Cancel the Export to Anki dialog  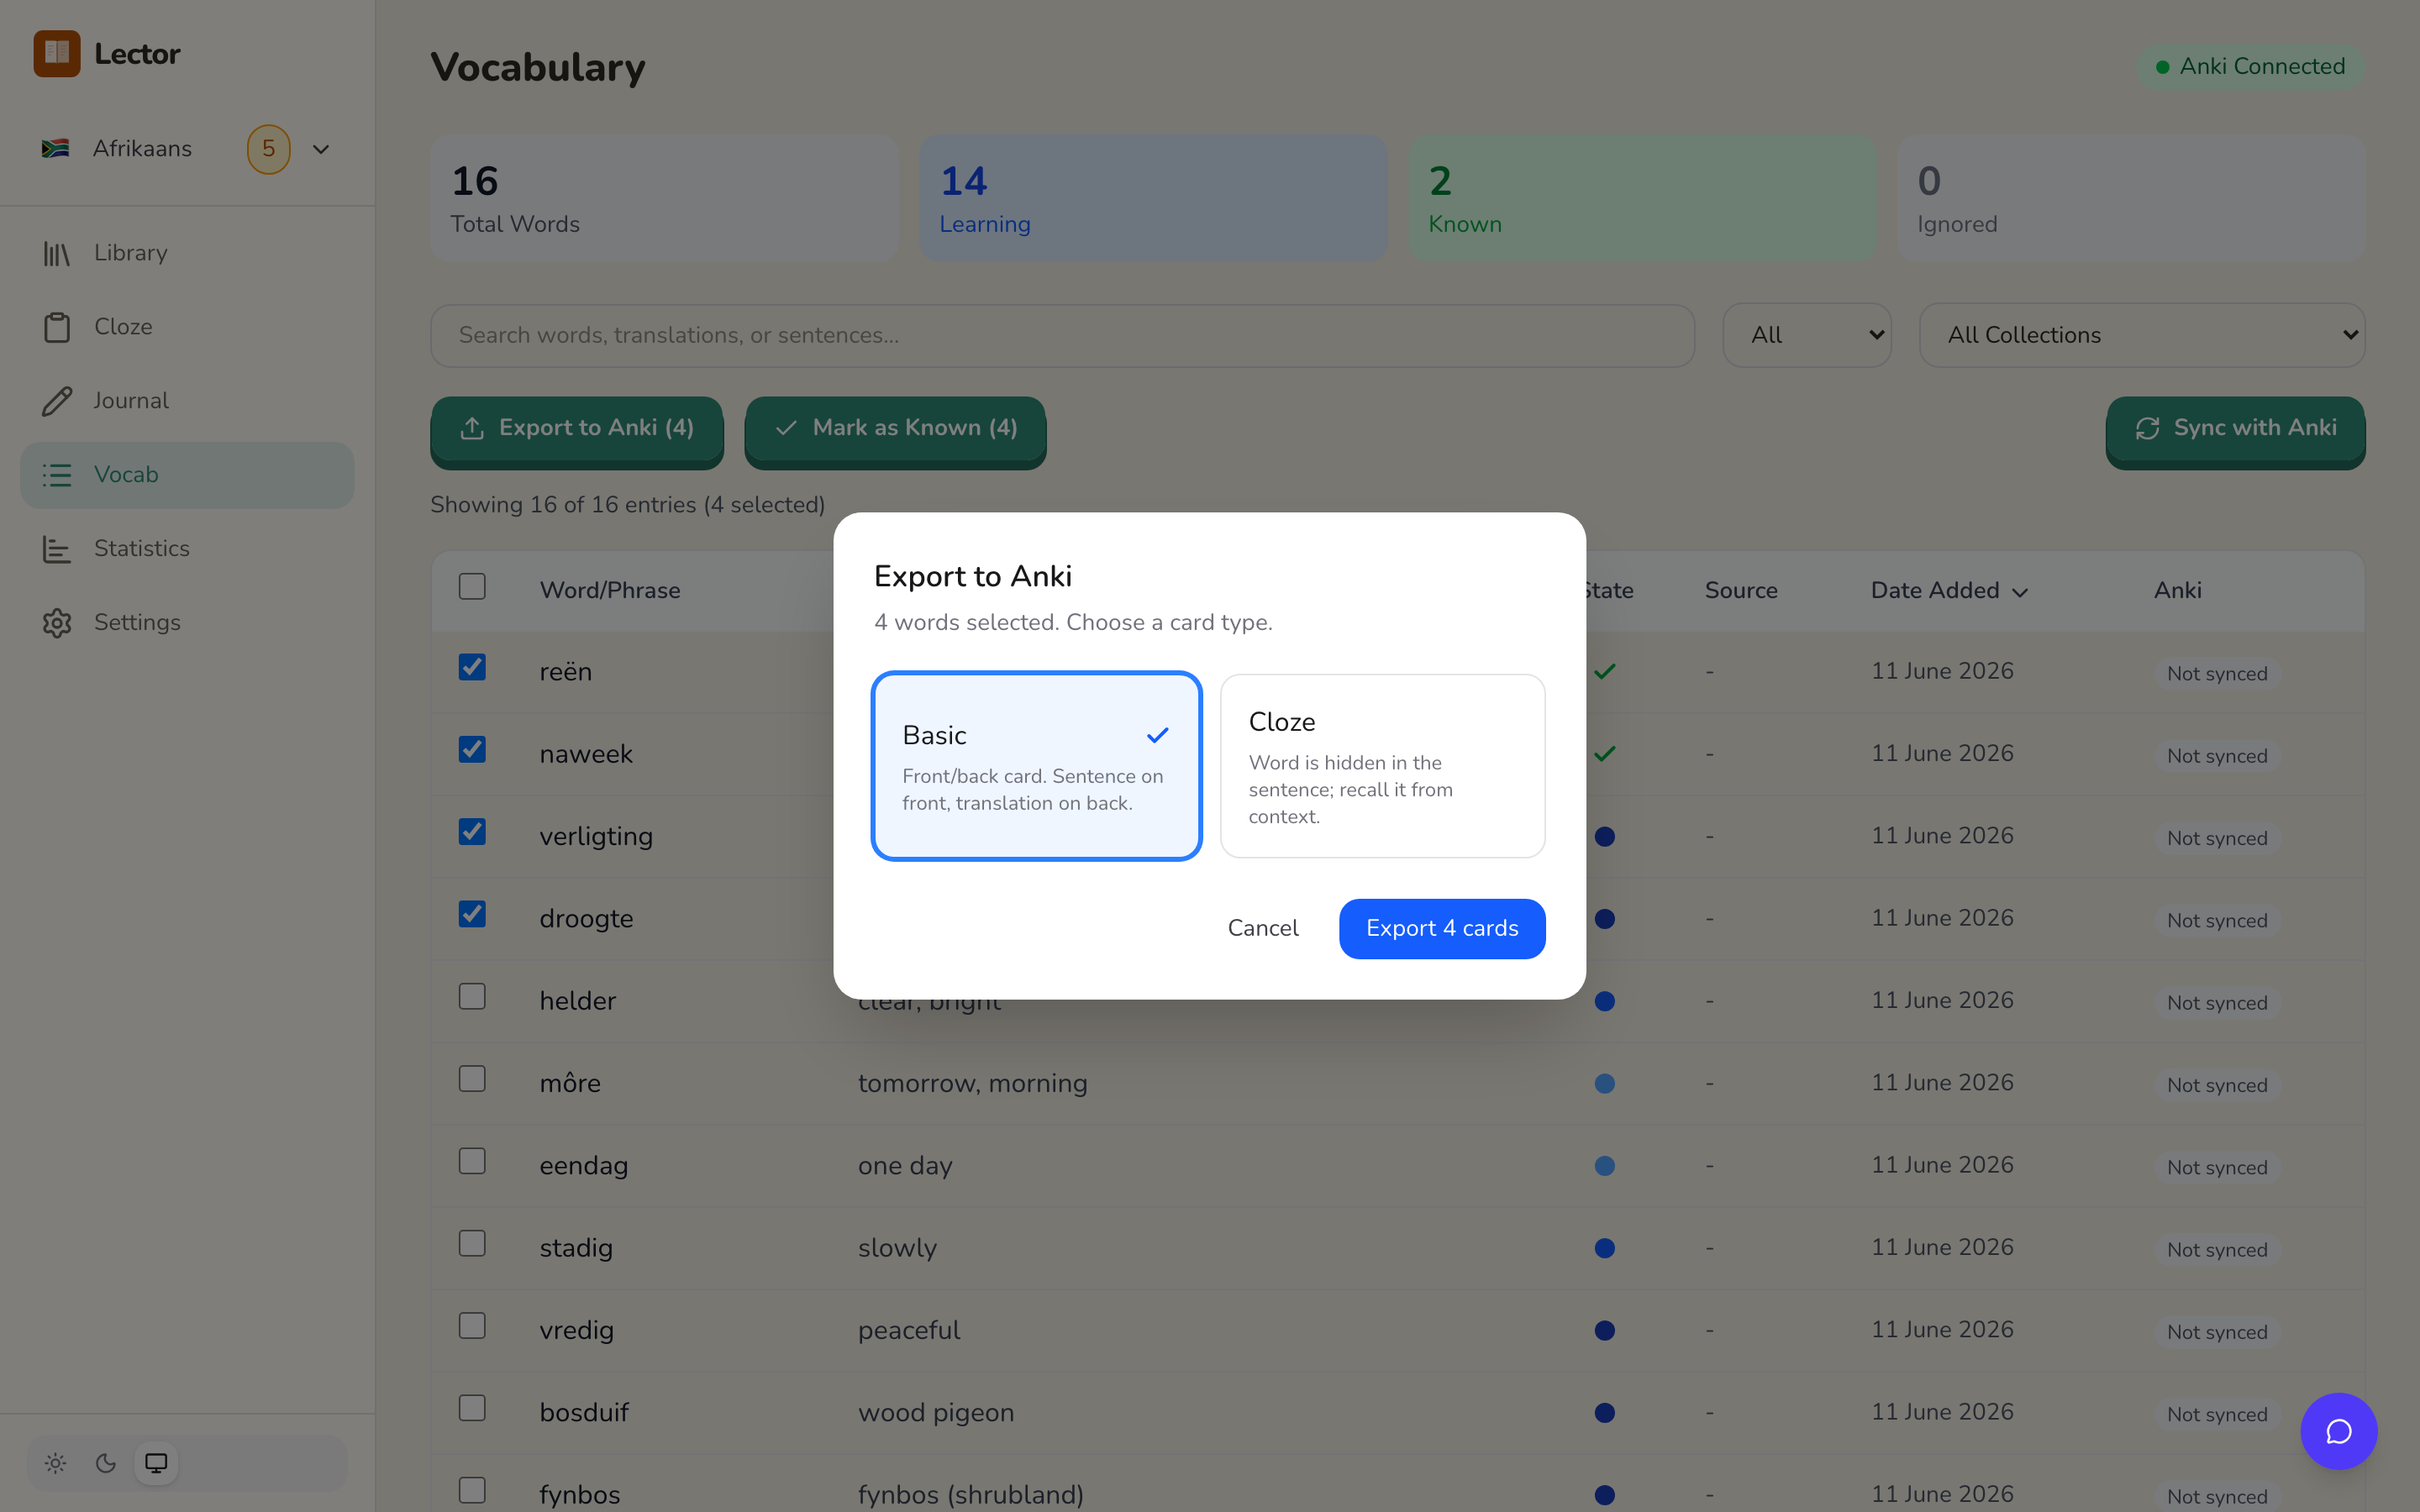tap(1262, 928)
